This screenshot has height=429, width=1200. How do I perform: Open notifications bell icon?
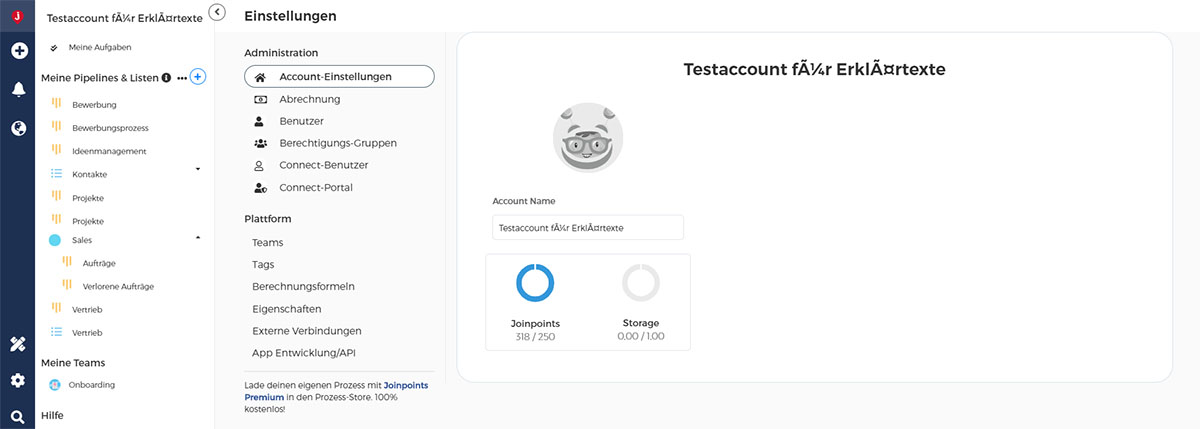pos(18,89)
